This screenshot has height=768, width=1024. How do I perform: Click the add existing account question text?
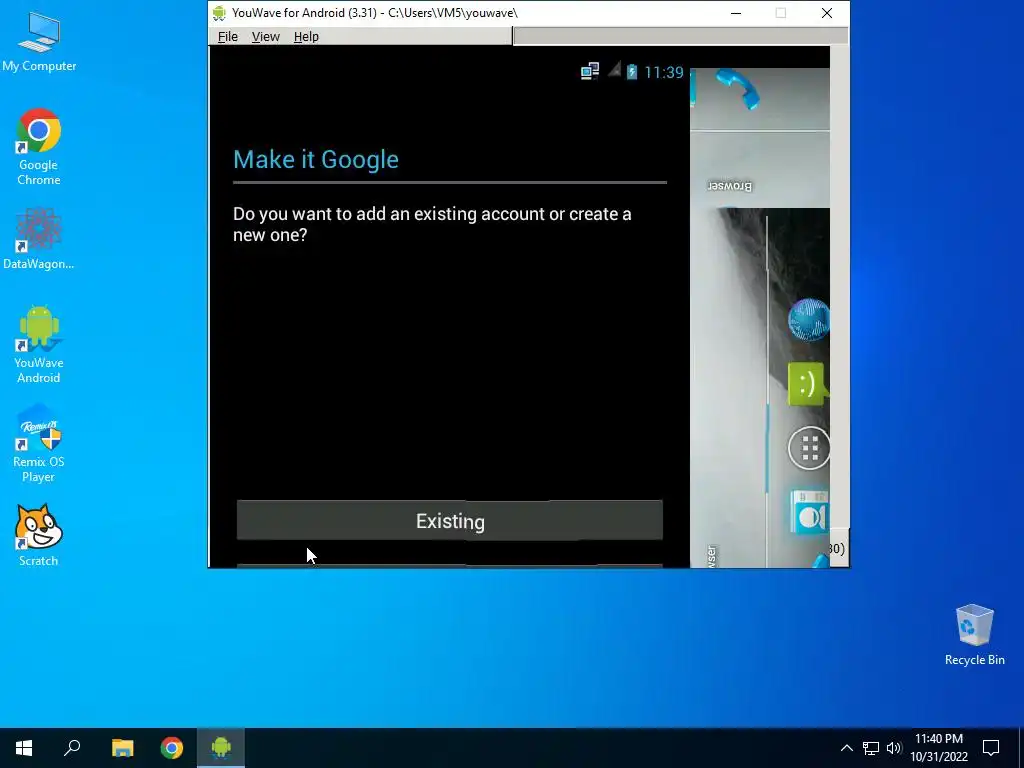432,224
